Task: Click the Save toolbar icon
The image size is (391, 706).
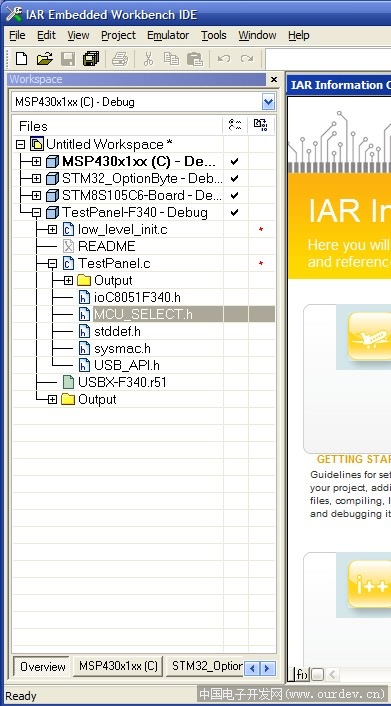Action: tap(68, 59)
